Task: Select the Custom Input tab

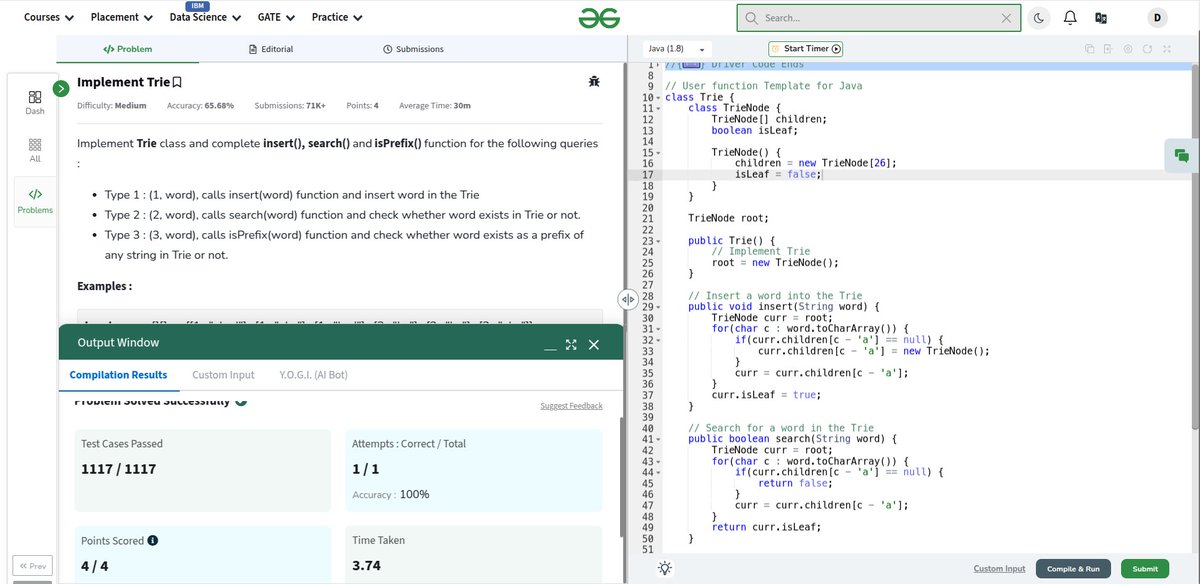Action: [223, 375]
